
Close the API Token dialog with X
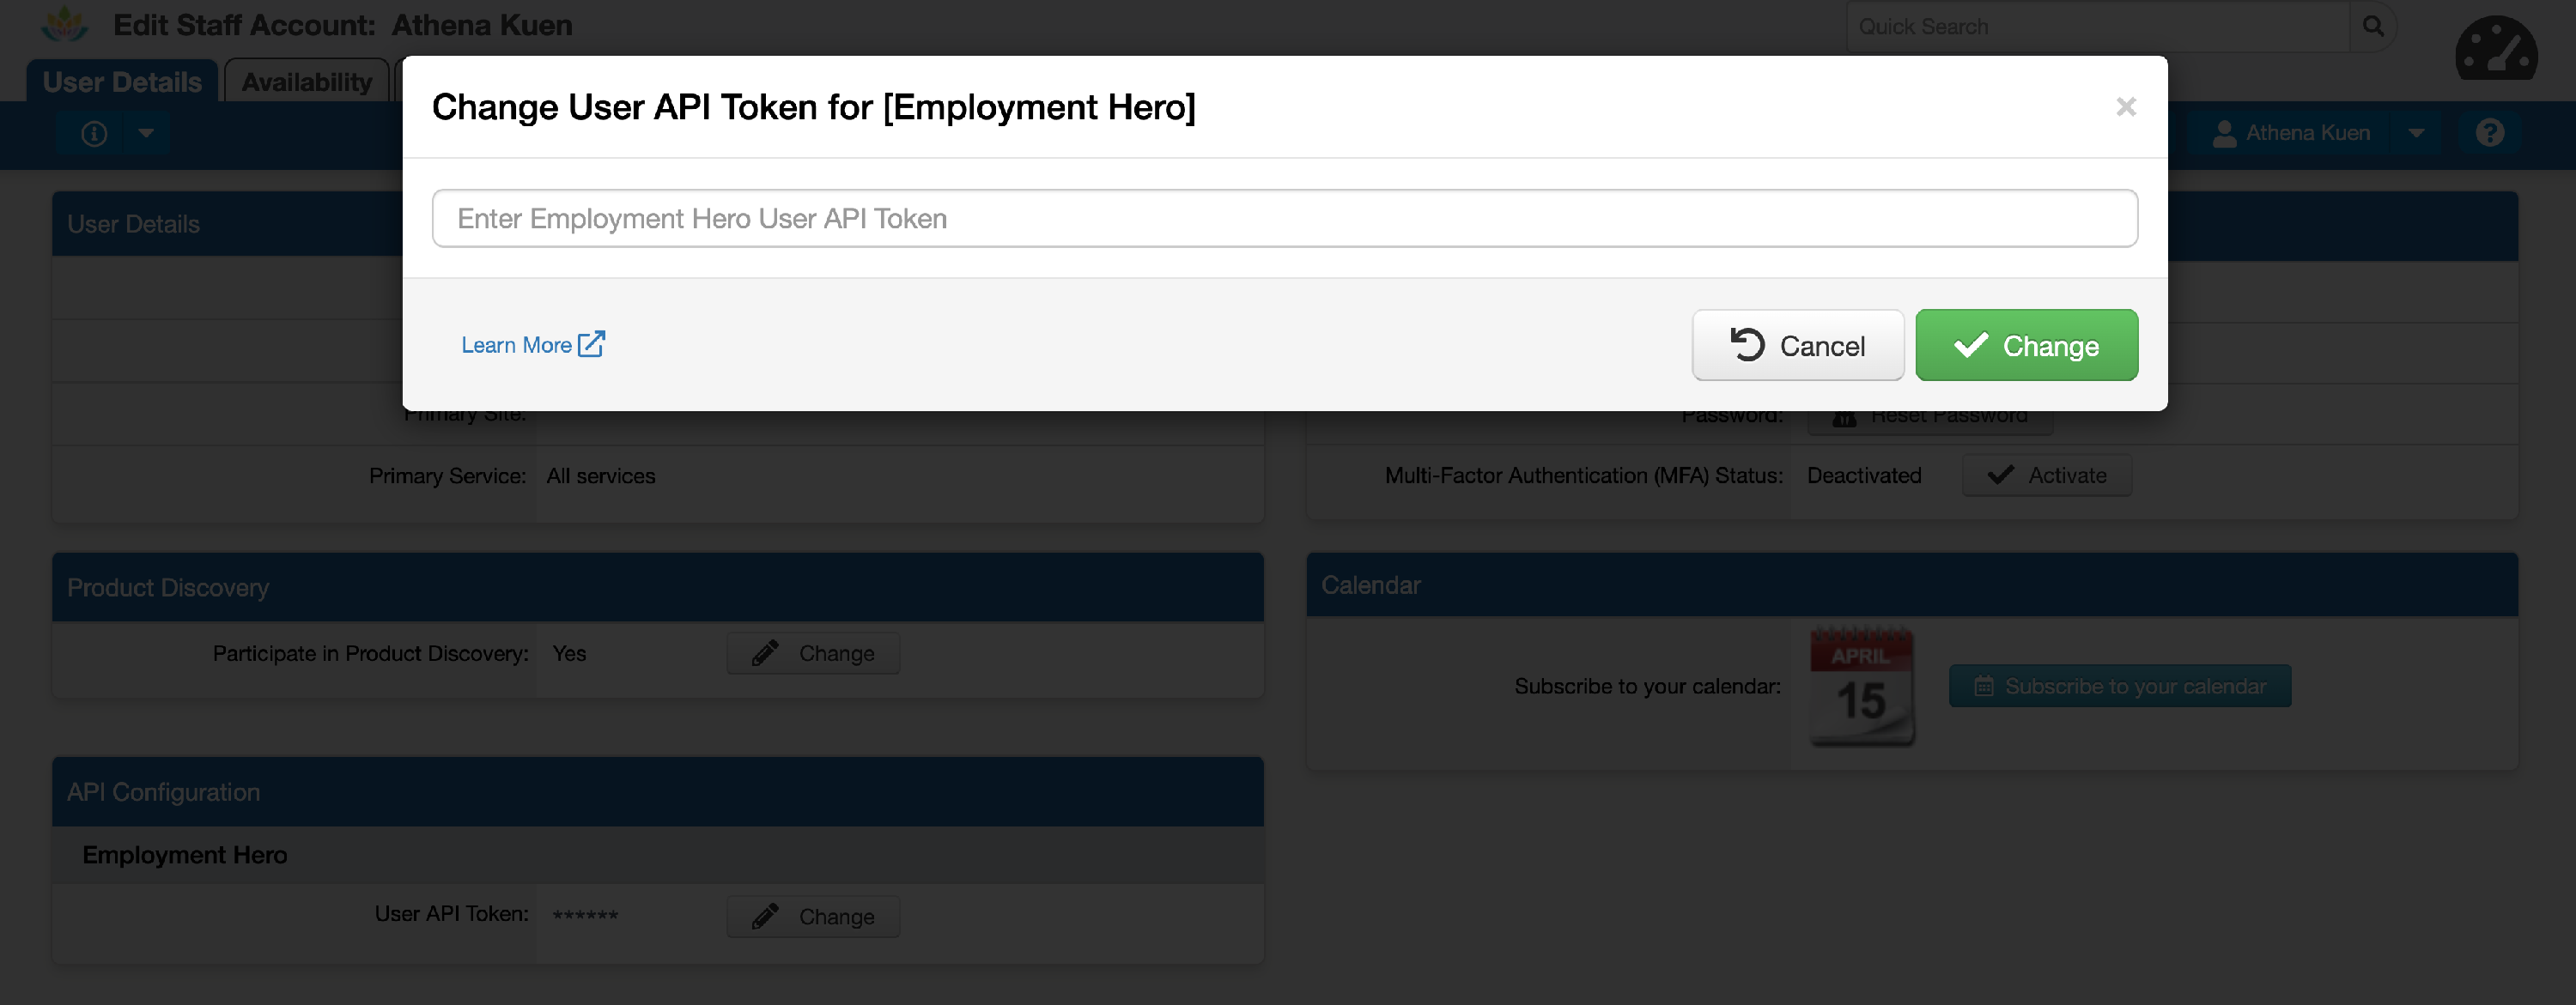(2126, 107)
